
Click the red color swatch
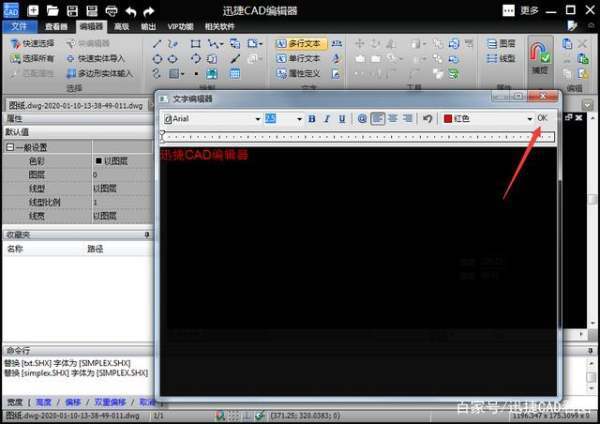[448, 119]
